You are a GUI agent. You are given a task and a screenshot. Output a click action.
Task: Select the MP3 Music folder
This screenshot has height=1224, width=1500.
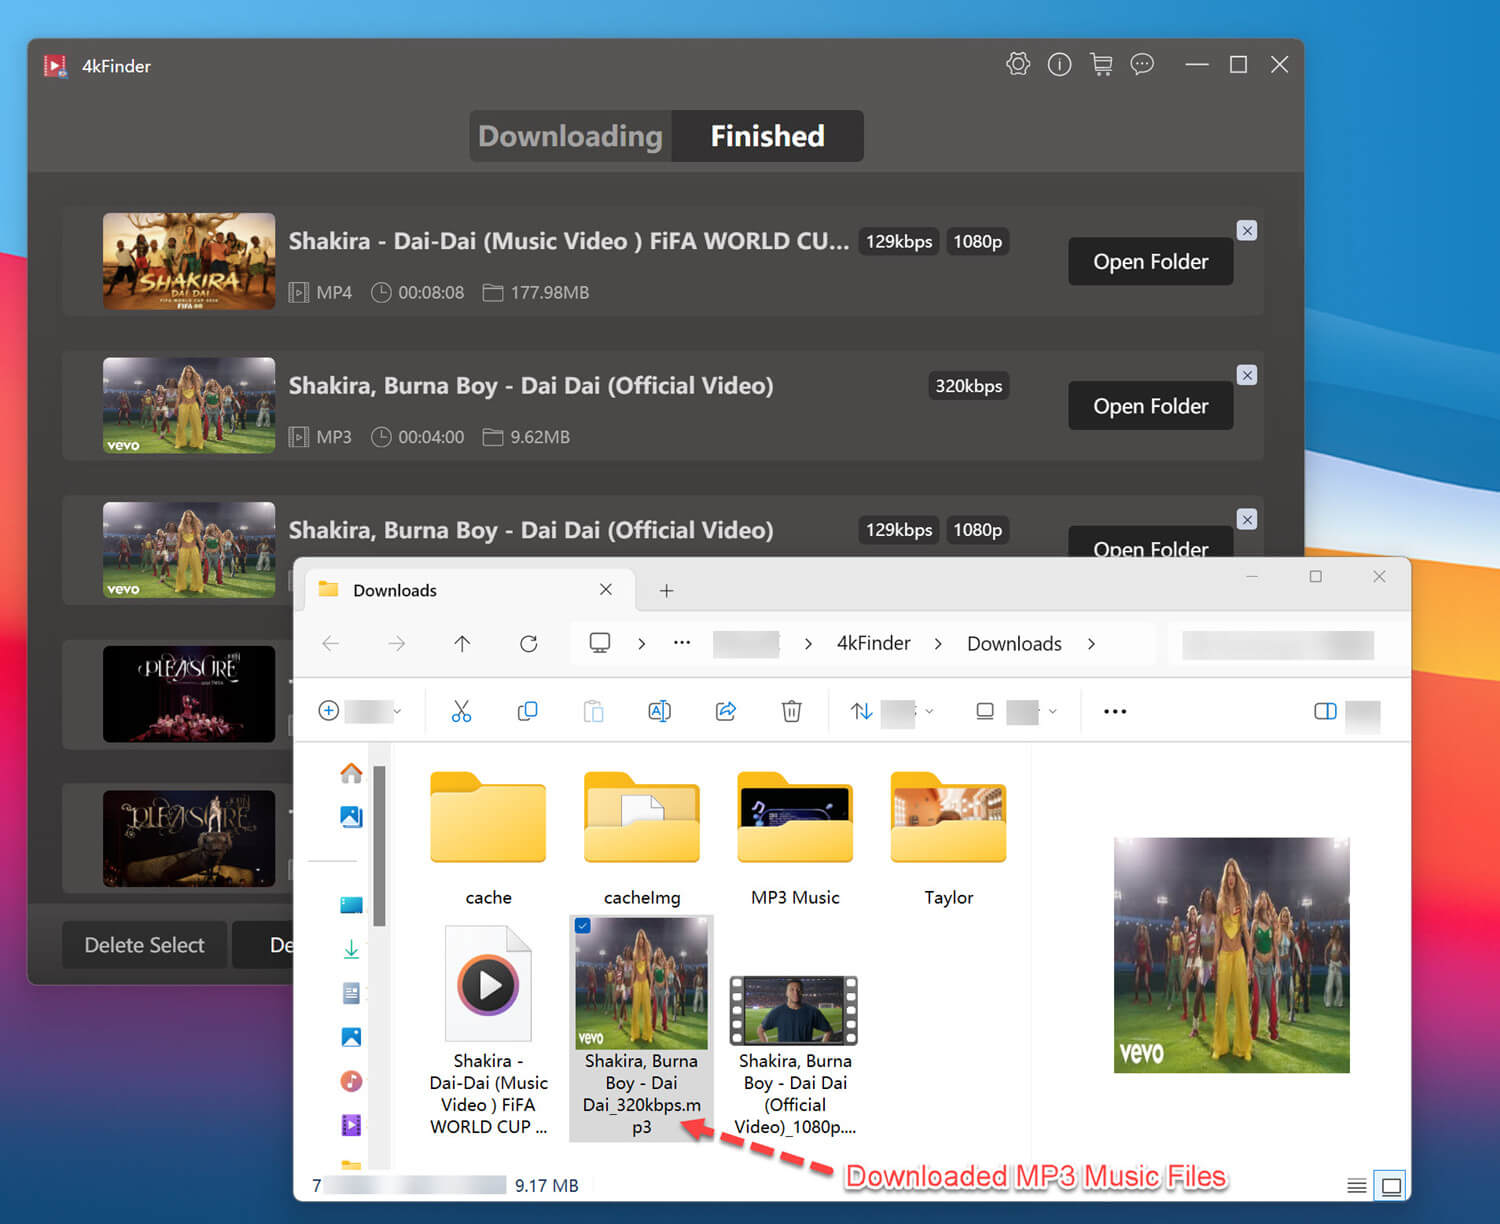click(795, 840)
